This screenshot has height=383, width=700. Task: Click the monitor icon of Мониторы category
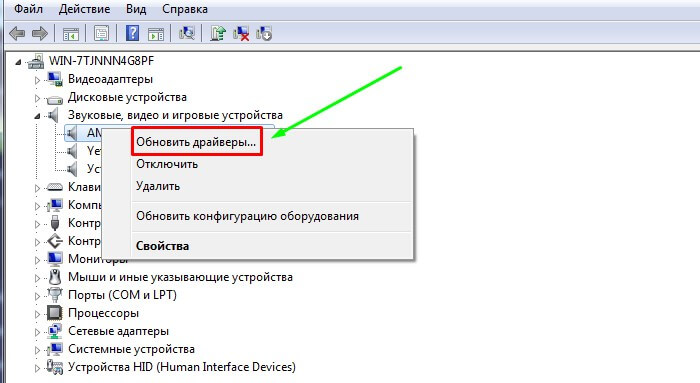coord(55,259)
